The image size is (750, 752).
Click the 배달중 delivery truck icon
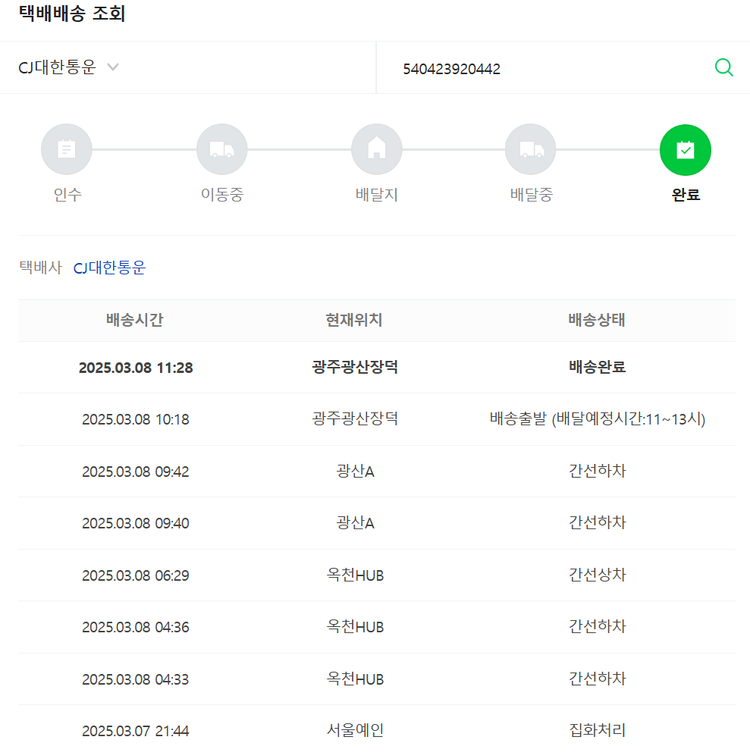coord(531,150)
